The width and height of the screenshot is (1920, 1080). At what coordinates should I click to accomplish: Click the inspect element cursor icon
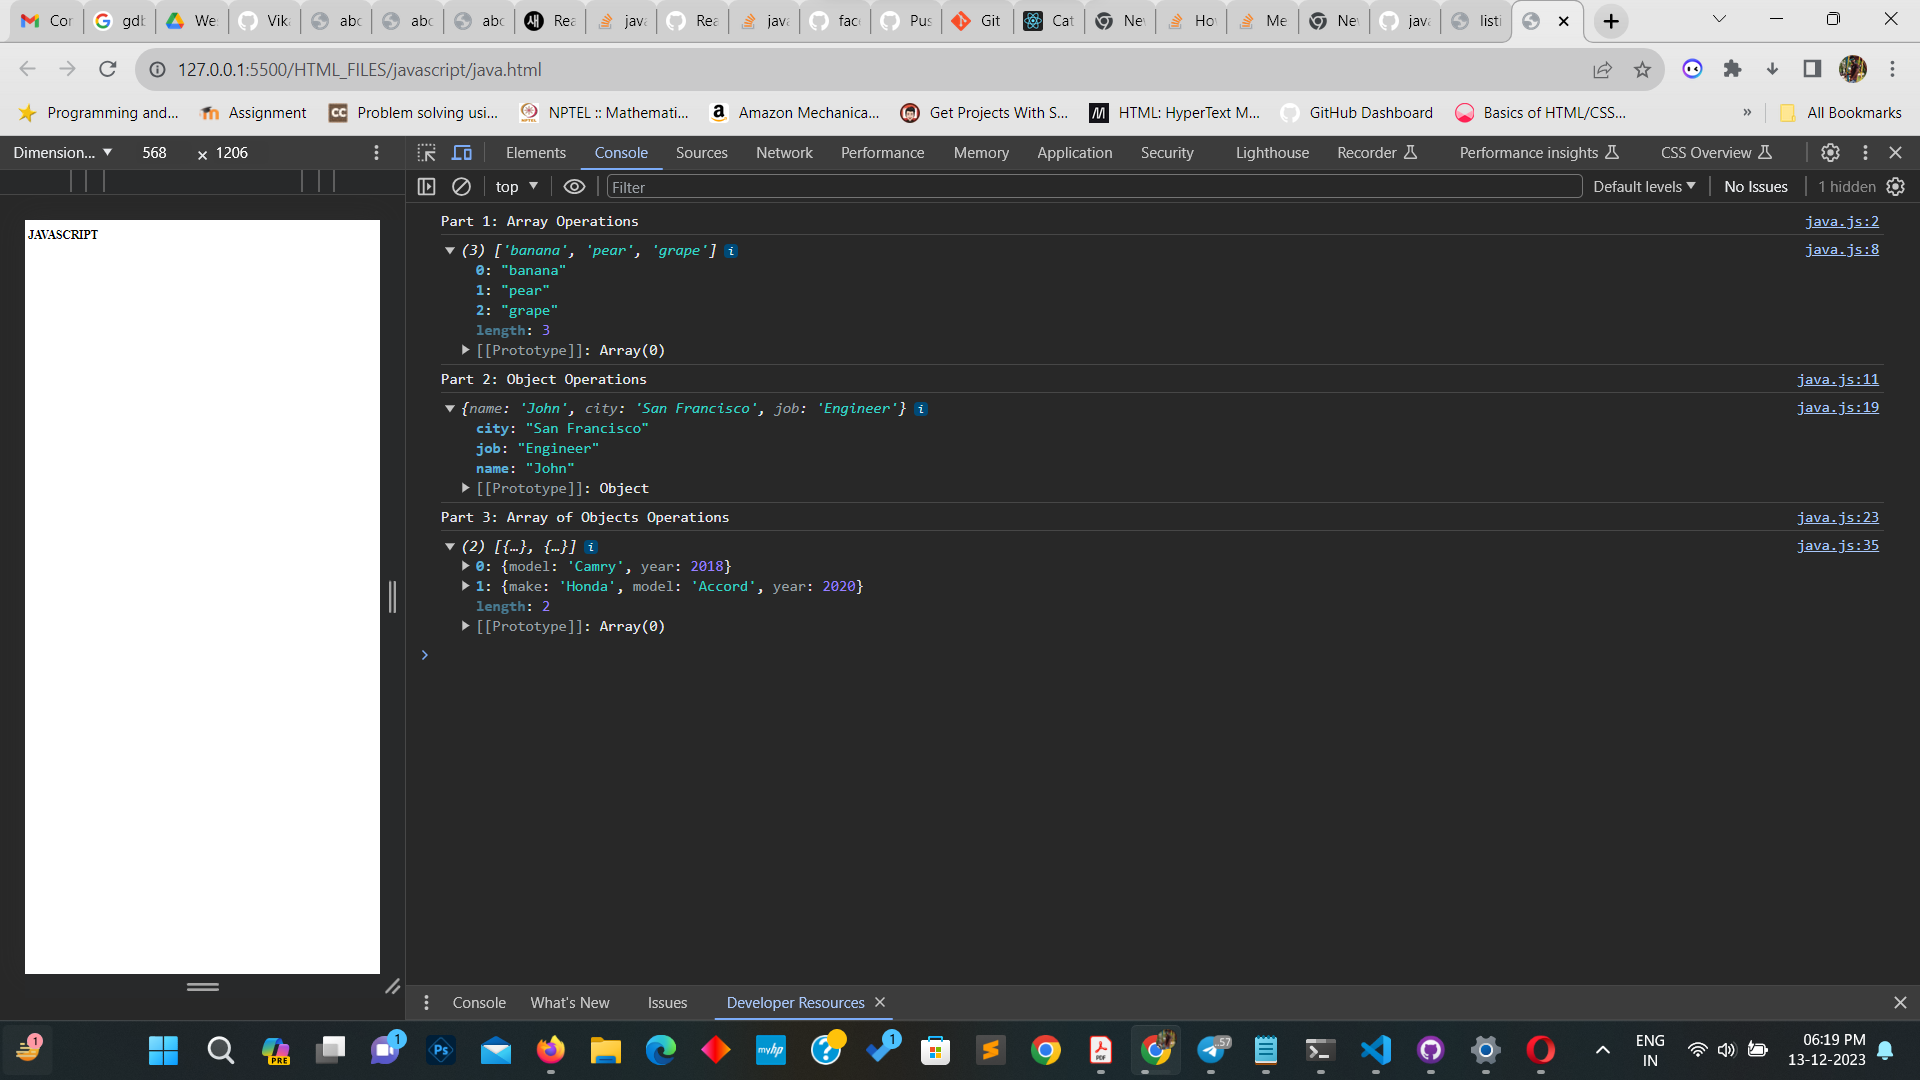click(x=426, y=152)
